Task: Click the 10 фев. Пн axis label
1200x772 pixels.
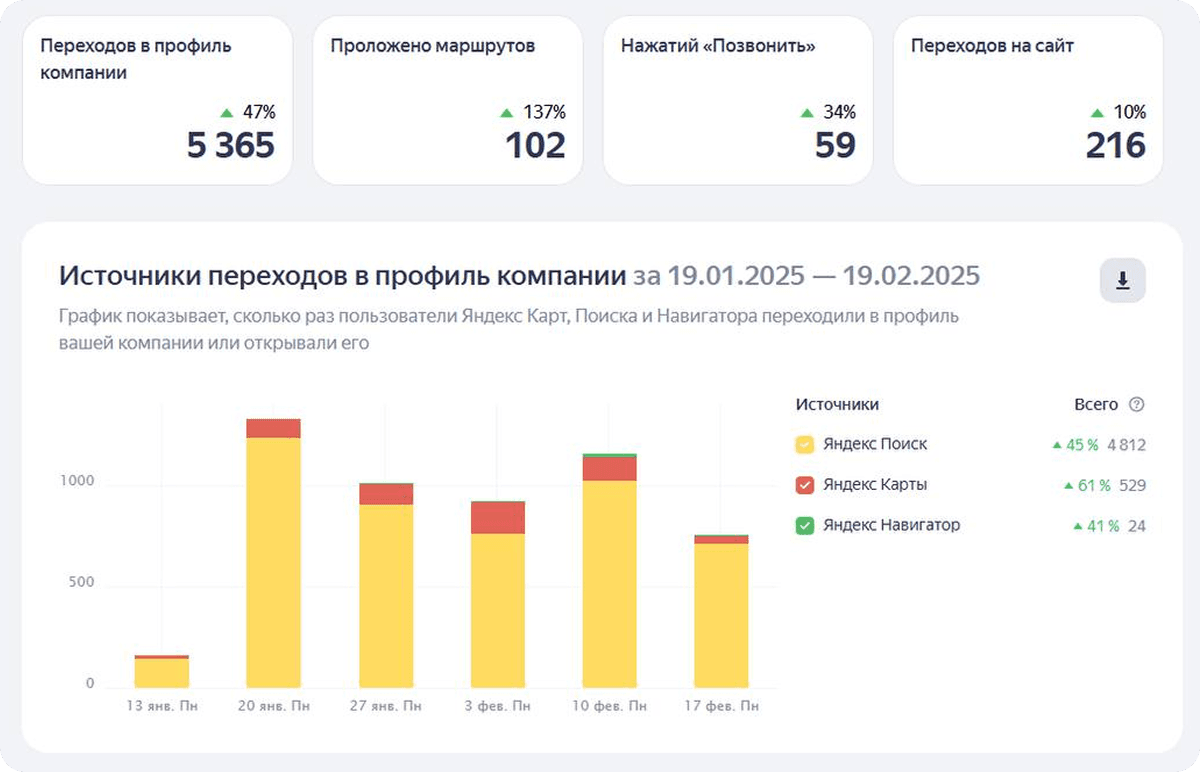Action: pyautogui.click(x=610, y=706)
